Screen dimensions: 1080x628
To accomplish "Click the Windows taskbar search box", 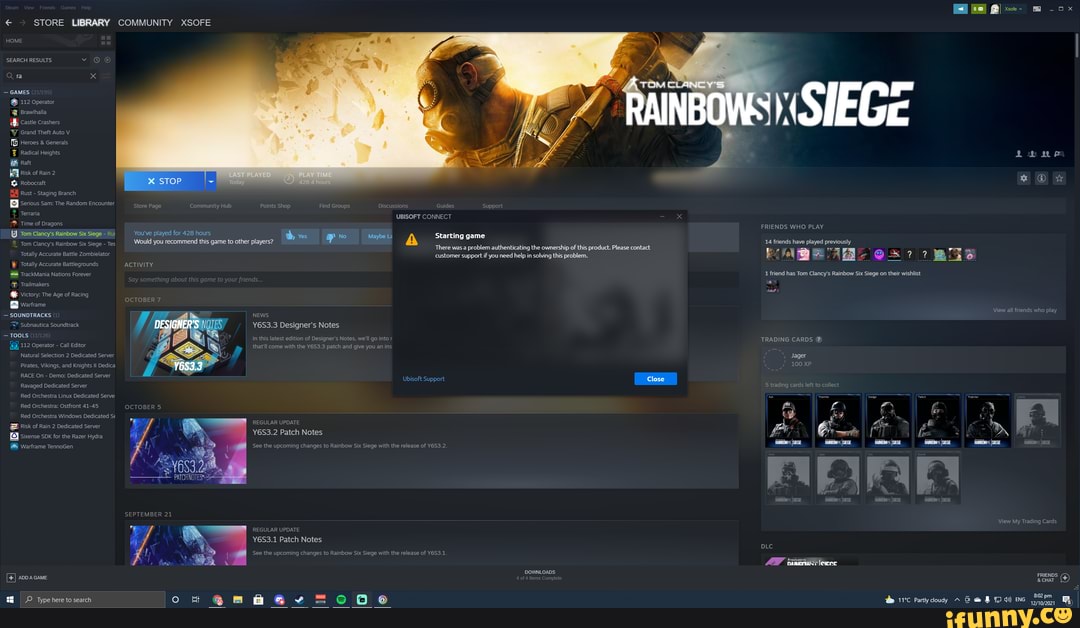I will [93, 600].
